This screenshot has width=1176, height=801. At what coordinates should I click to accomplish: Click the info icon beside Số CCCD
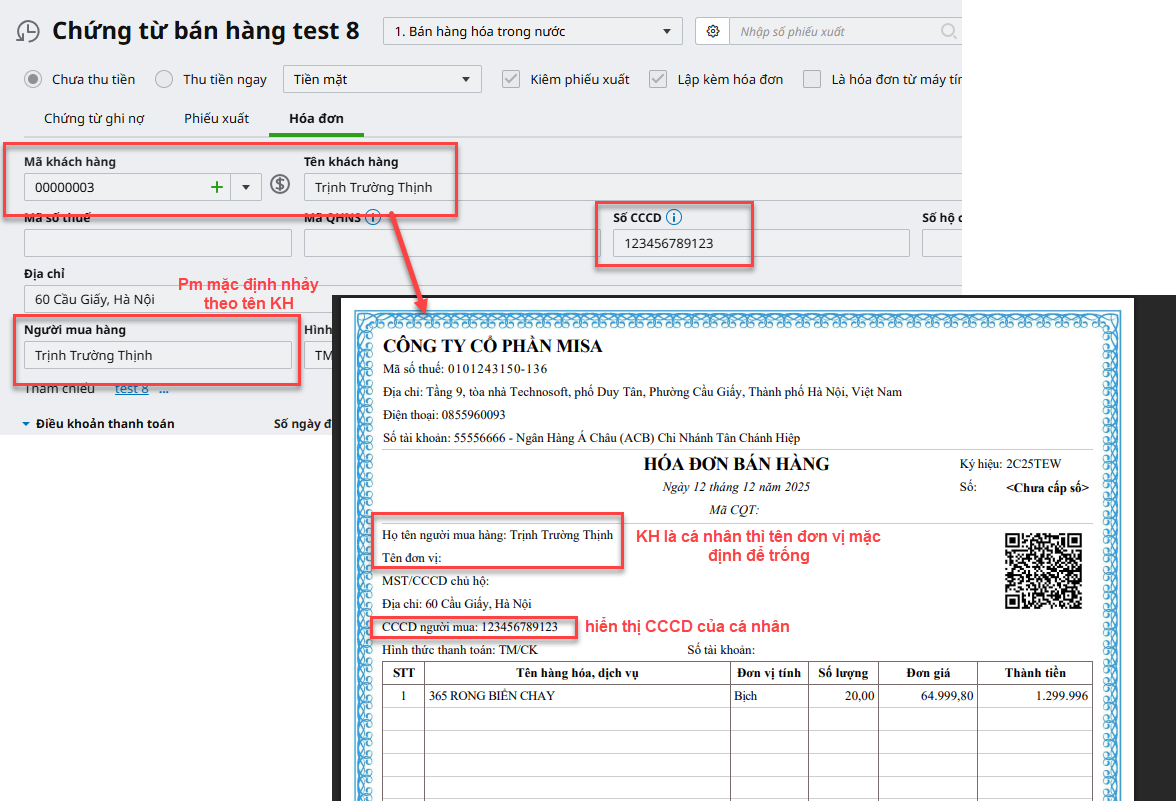[x=674, y=217]
